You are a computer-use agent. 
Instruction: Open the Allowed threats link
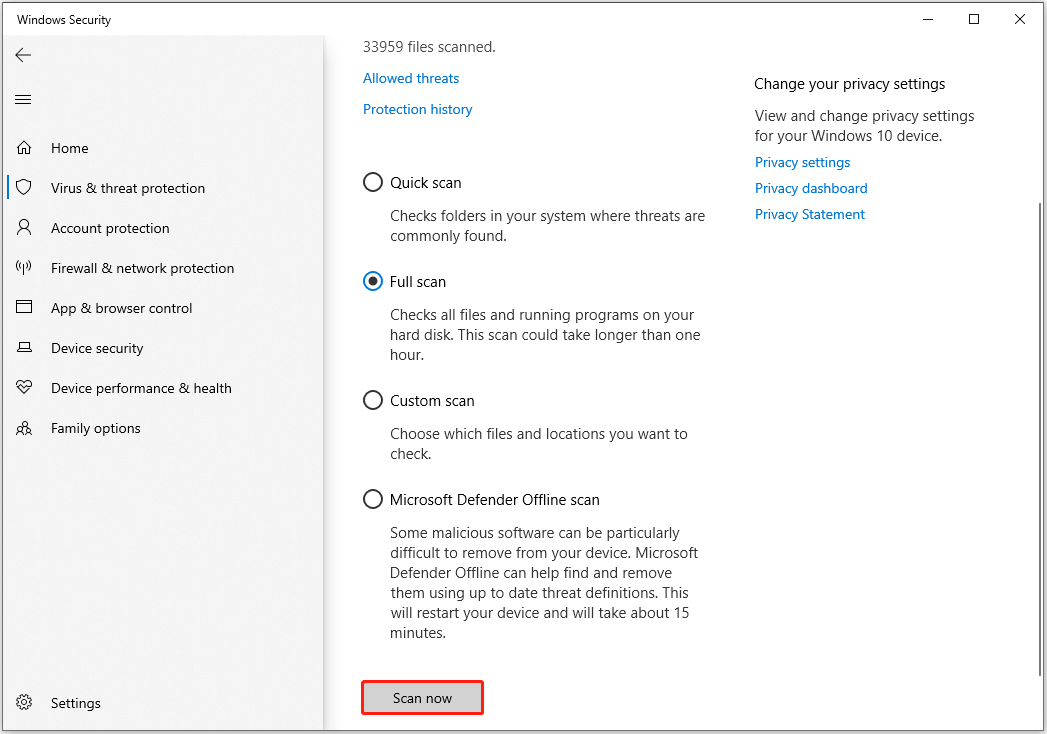(411, 78)
